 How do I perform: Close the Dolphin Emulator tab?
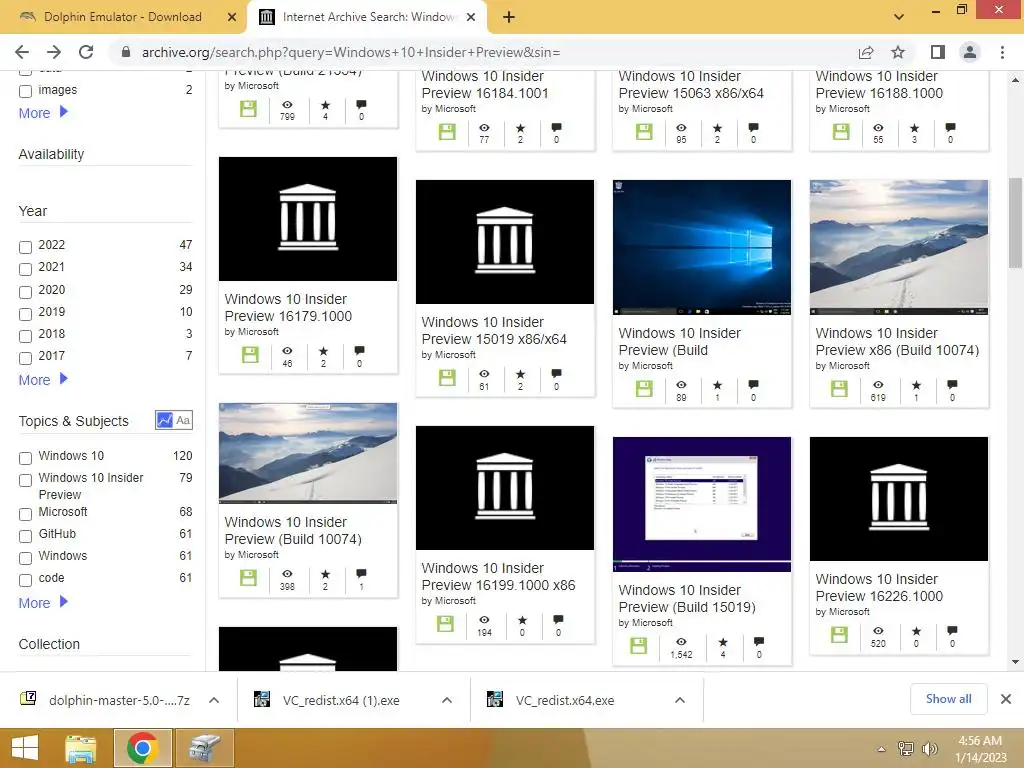(231, 17)
